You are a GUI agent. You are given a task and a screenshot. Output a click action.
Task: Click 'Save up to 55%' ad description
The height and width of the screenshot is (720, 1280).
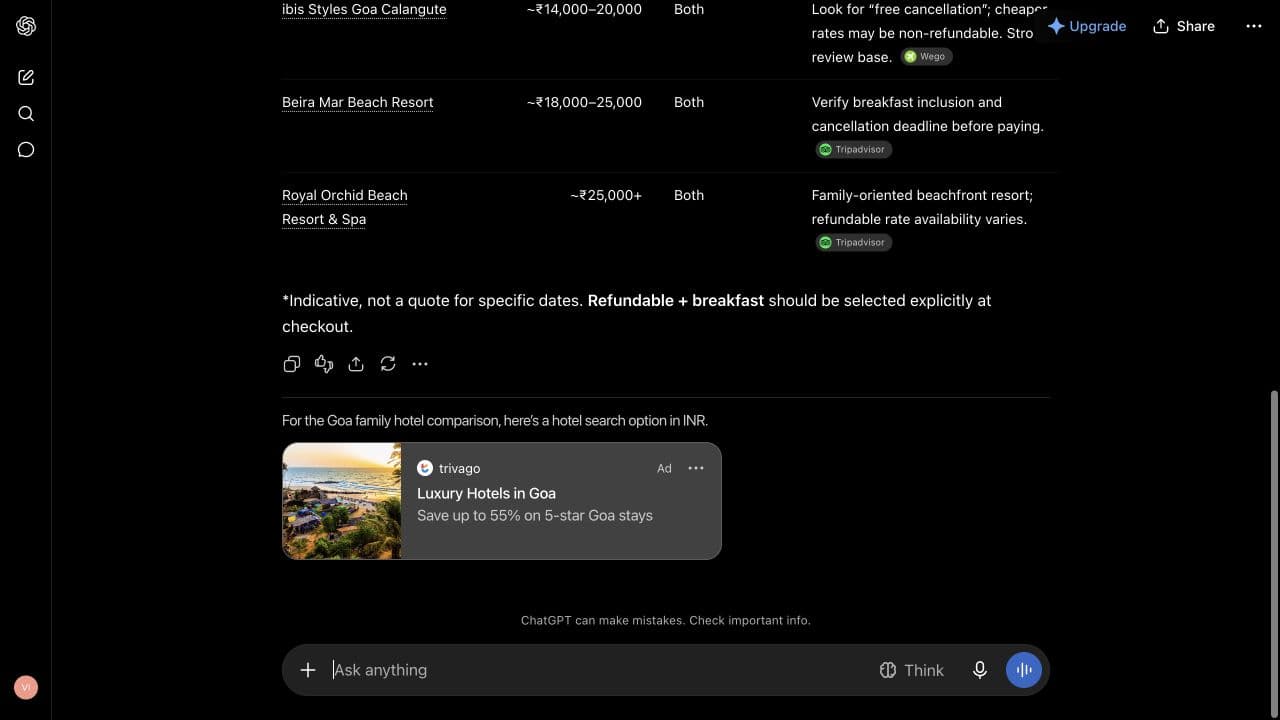[x=535, y=515]
